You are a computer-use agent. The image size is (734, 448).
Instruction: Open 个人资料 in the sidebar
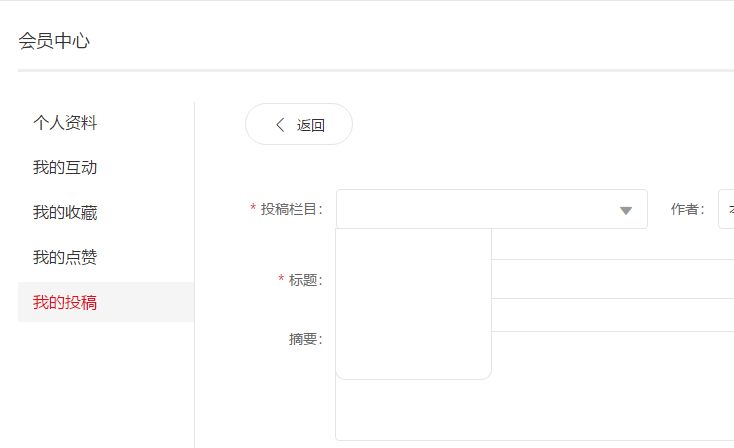coord(65,123)
